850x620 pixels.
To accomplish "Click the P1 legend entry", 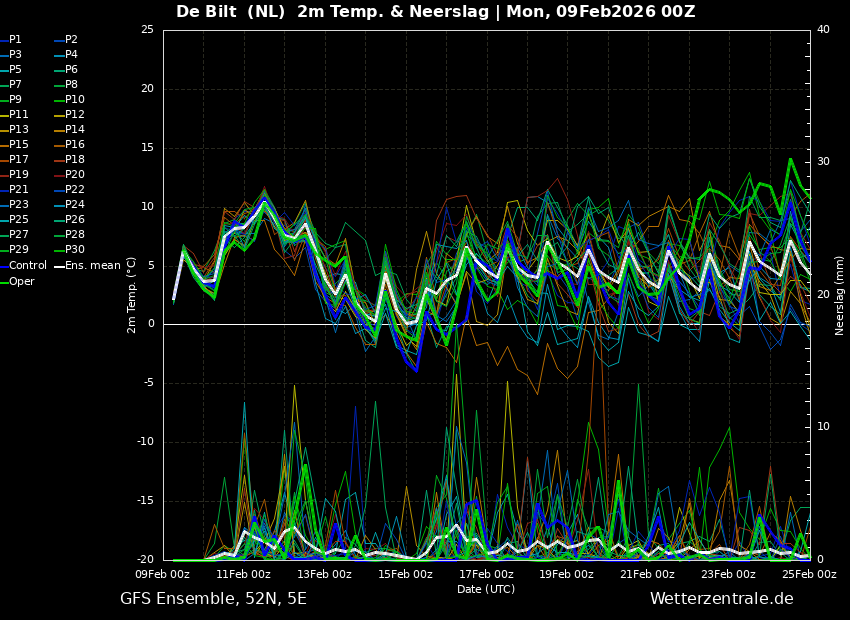I will point(15,40).
